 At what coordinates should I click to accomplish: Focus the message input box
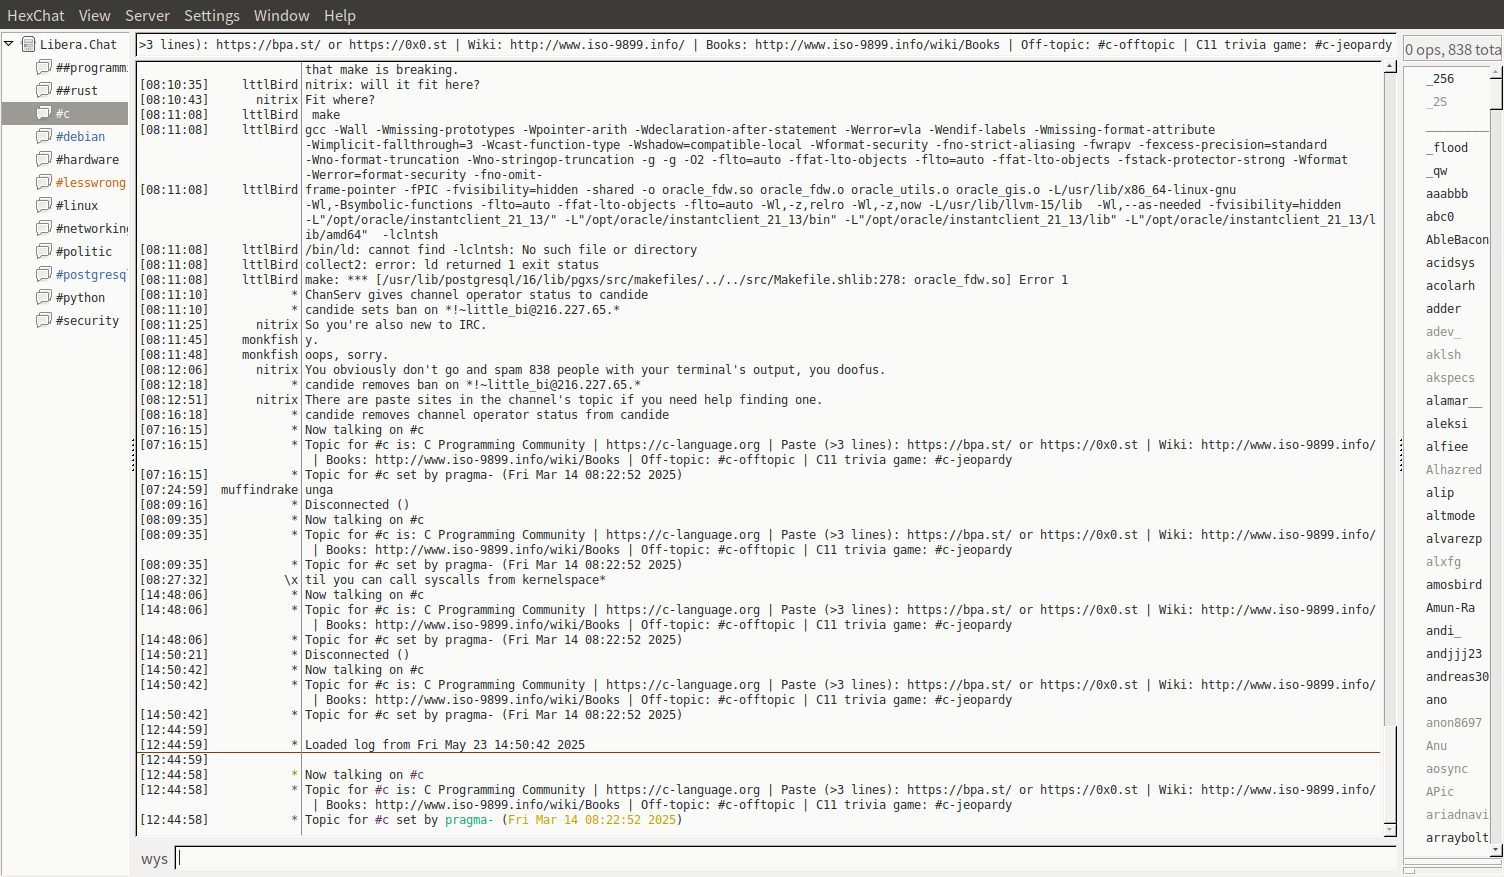(786, 858)
